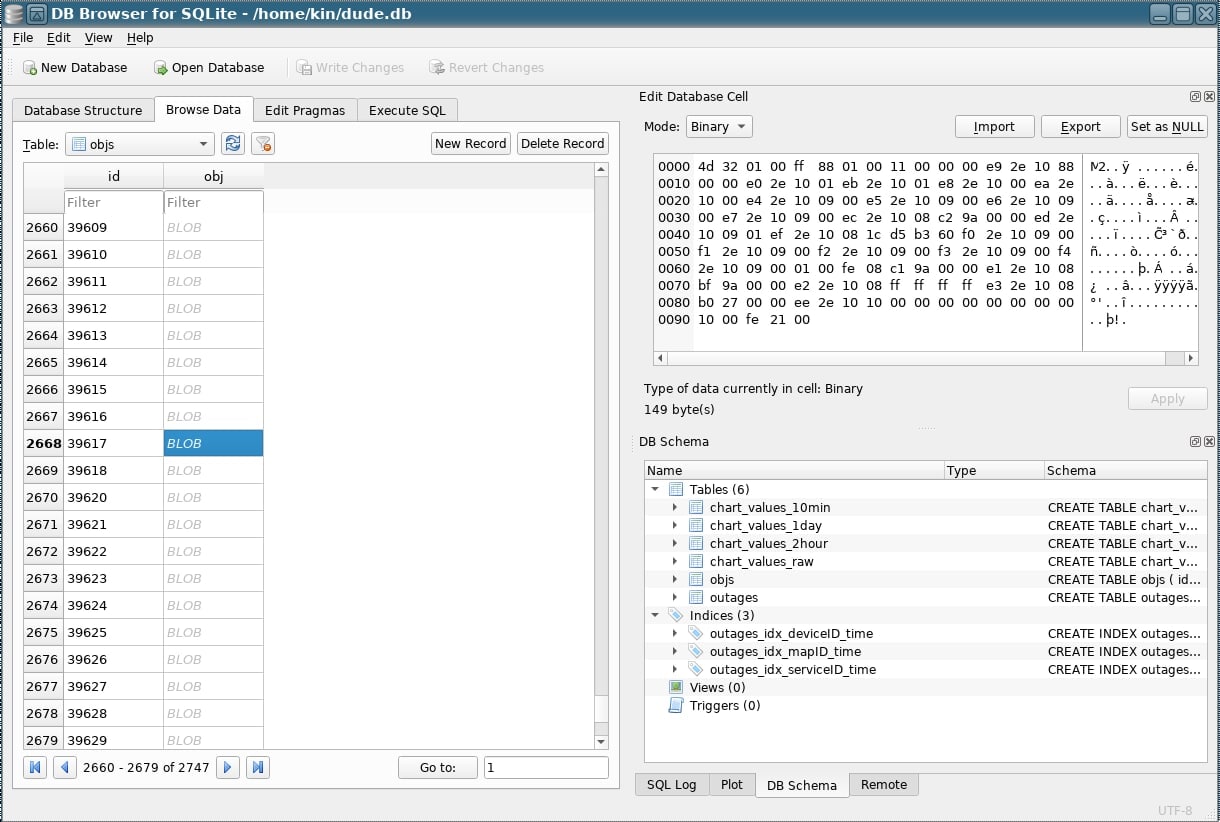Select the id cell 39609
Image resolution: width=1220 pixels, height=822 pixels.
click(114, 227)
